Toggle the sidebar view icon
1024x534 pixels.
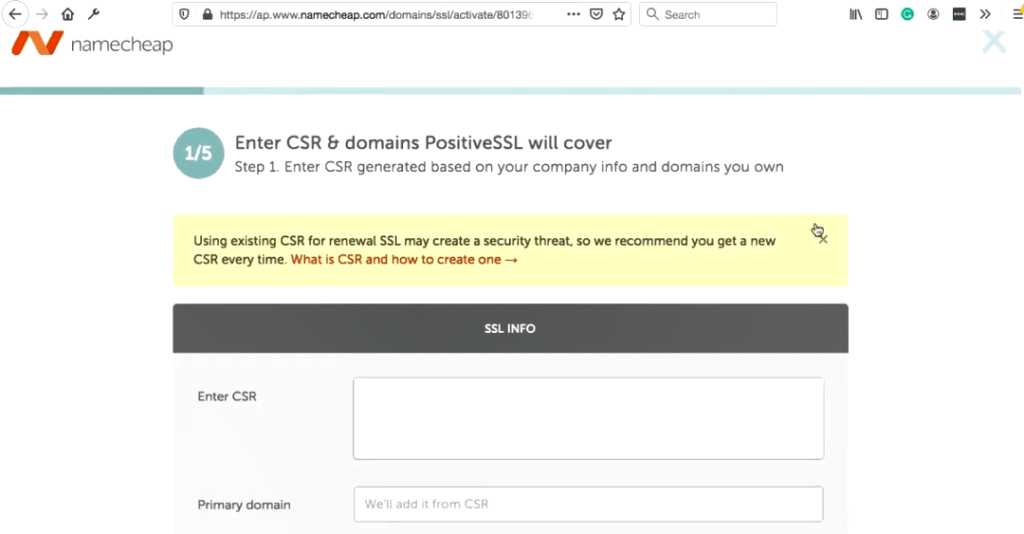click(882, 14)
